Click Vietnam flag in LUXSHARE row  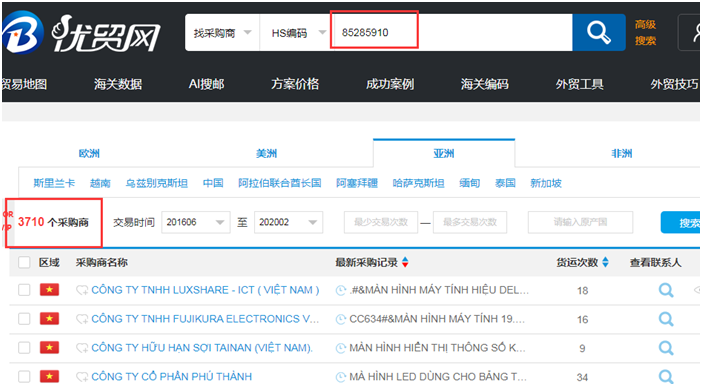pos(49,290)
